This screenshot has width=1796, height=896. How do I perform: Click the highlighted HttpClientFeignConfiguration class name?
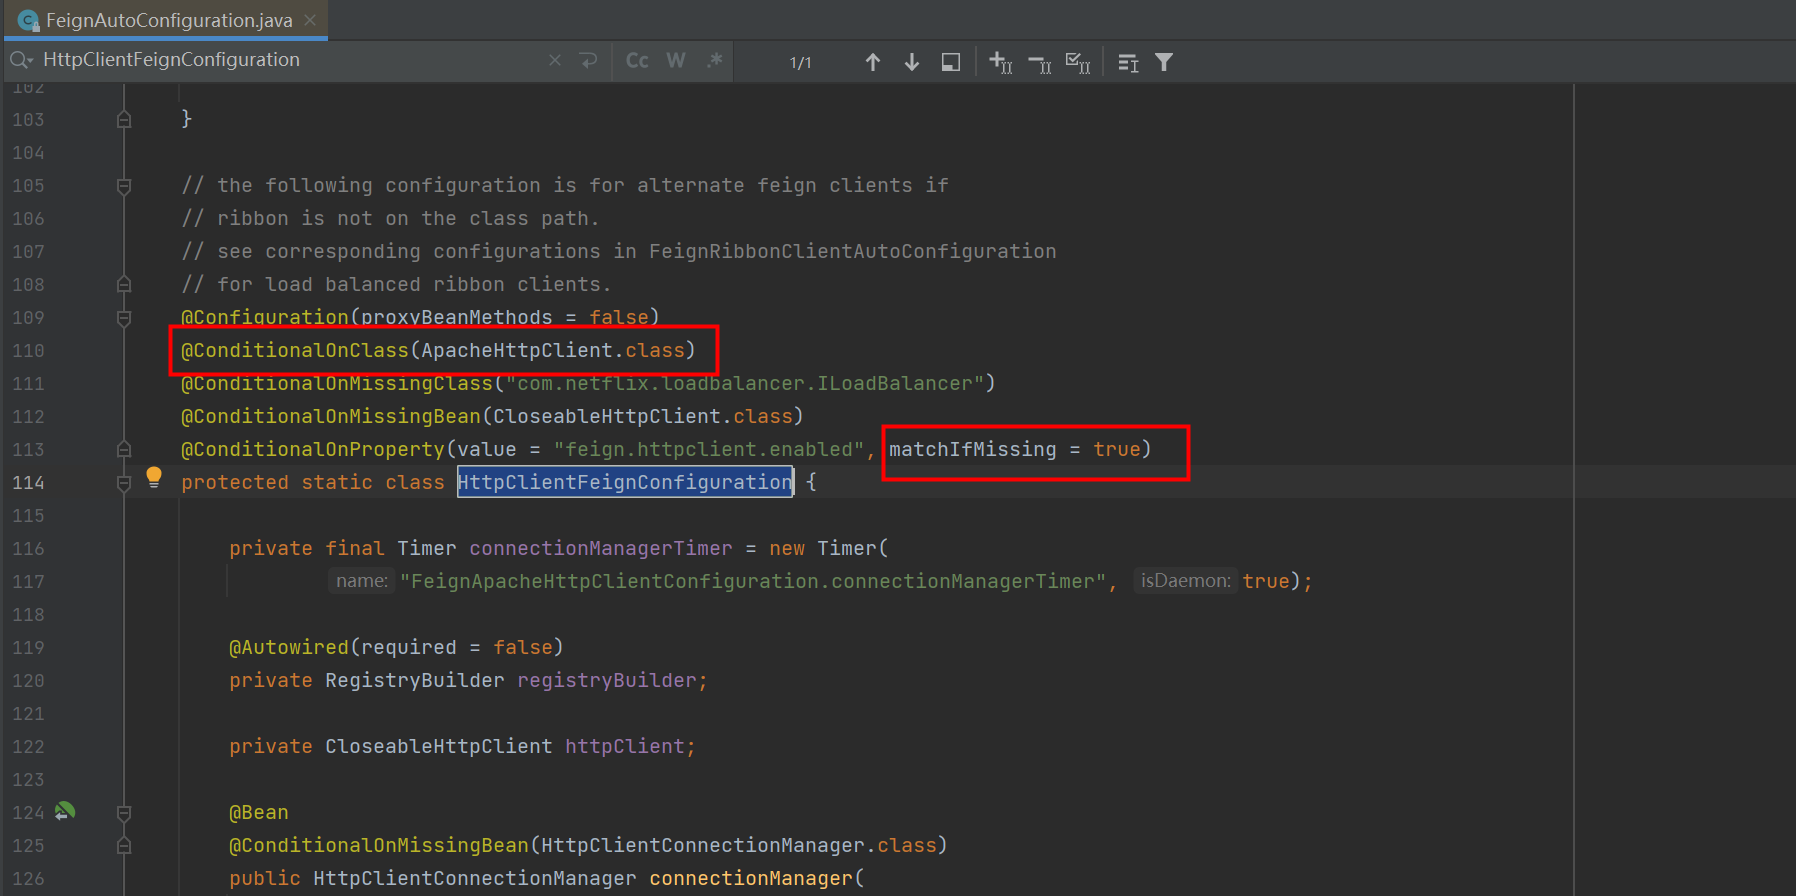625,483
